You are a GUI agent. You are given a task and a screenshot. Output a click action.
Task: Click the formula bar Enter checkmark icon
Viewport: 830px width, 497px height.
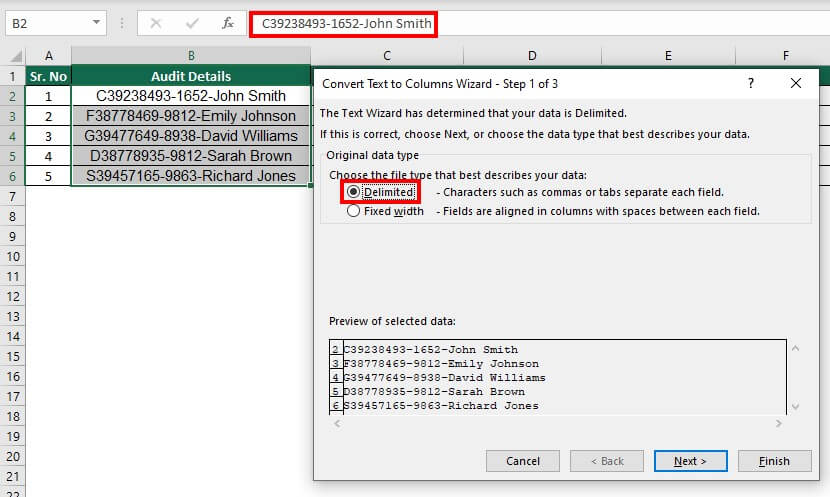pyautogui.click(x=192, y=23)
